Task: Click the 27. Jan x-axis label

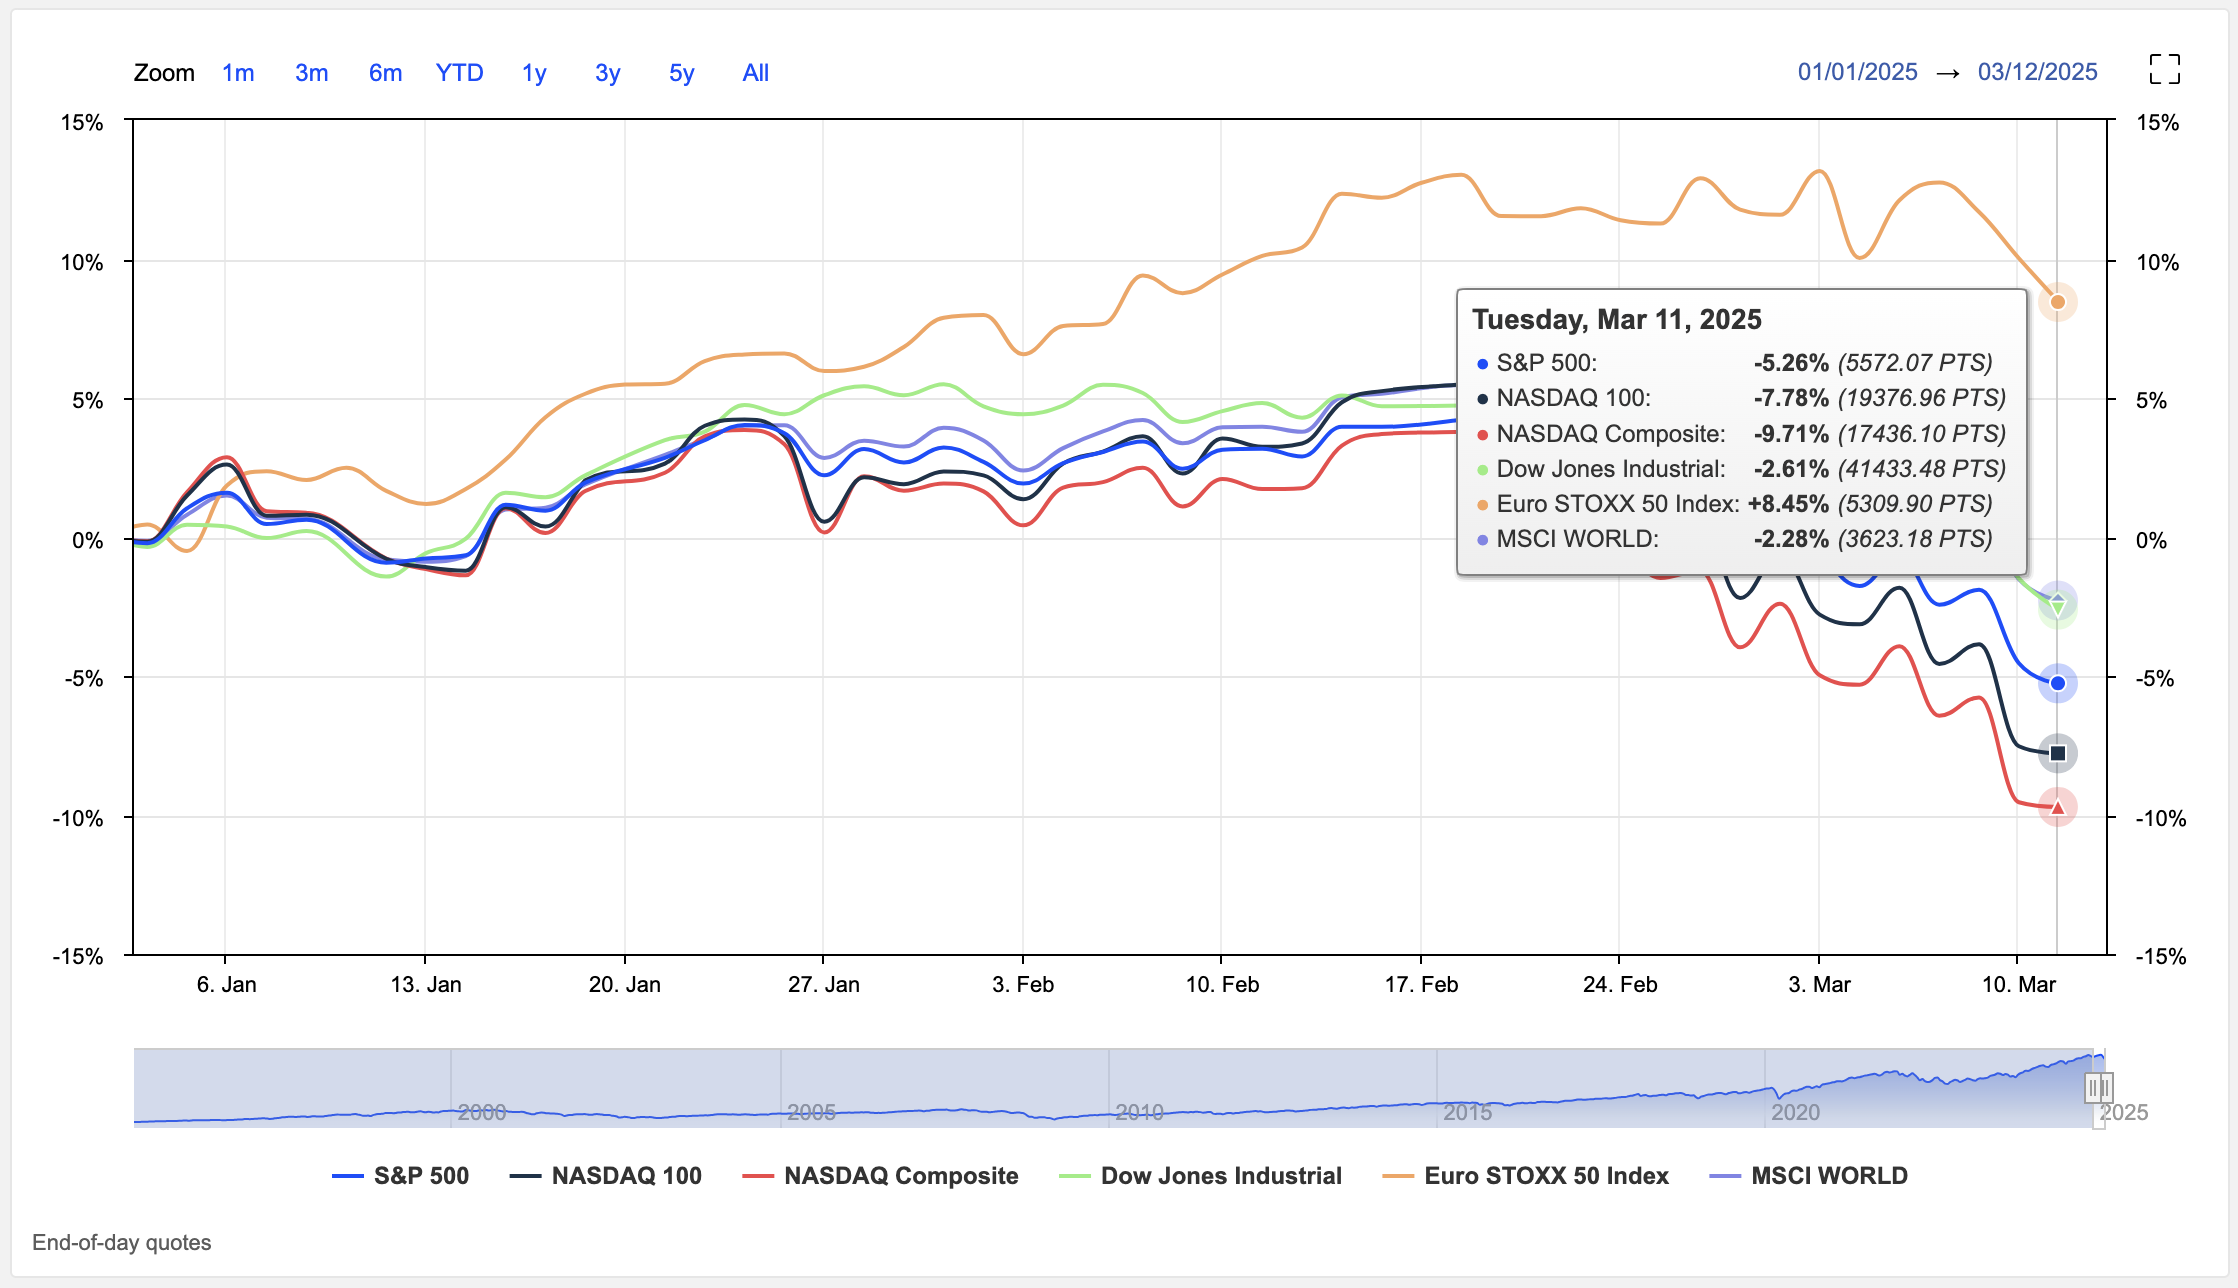Action: tap(823, 985)
